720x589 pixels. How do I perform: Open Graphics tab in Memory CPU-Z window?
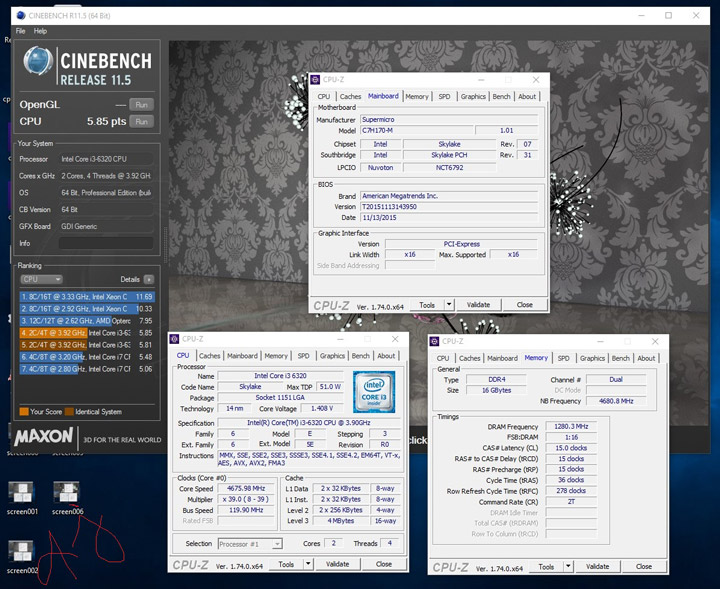[592, 358]
